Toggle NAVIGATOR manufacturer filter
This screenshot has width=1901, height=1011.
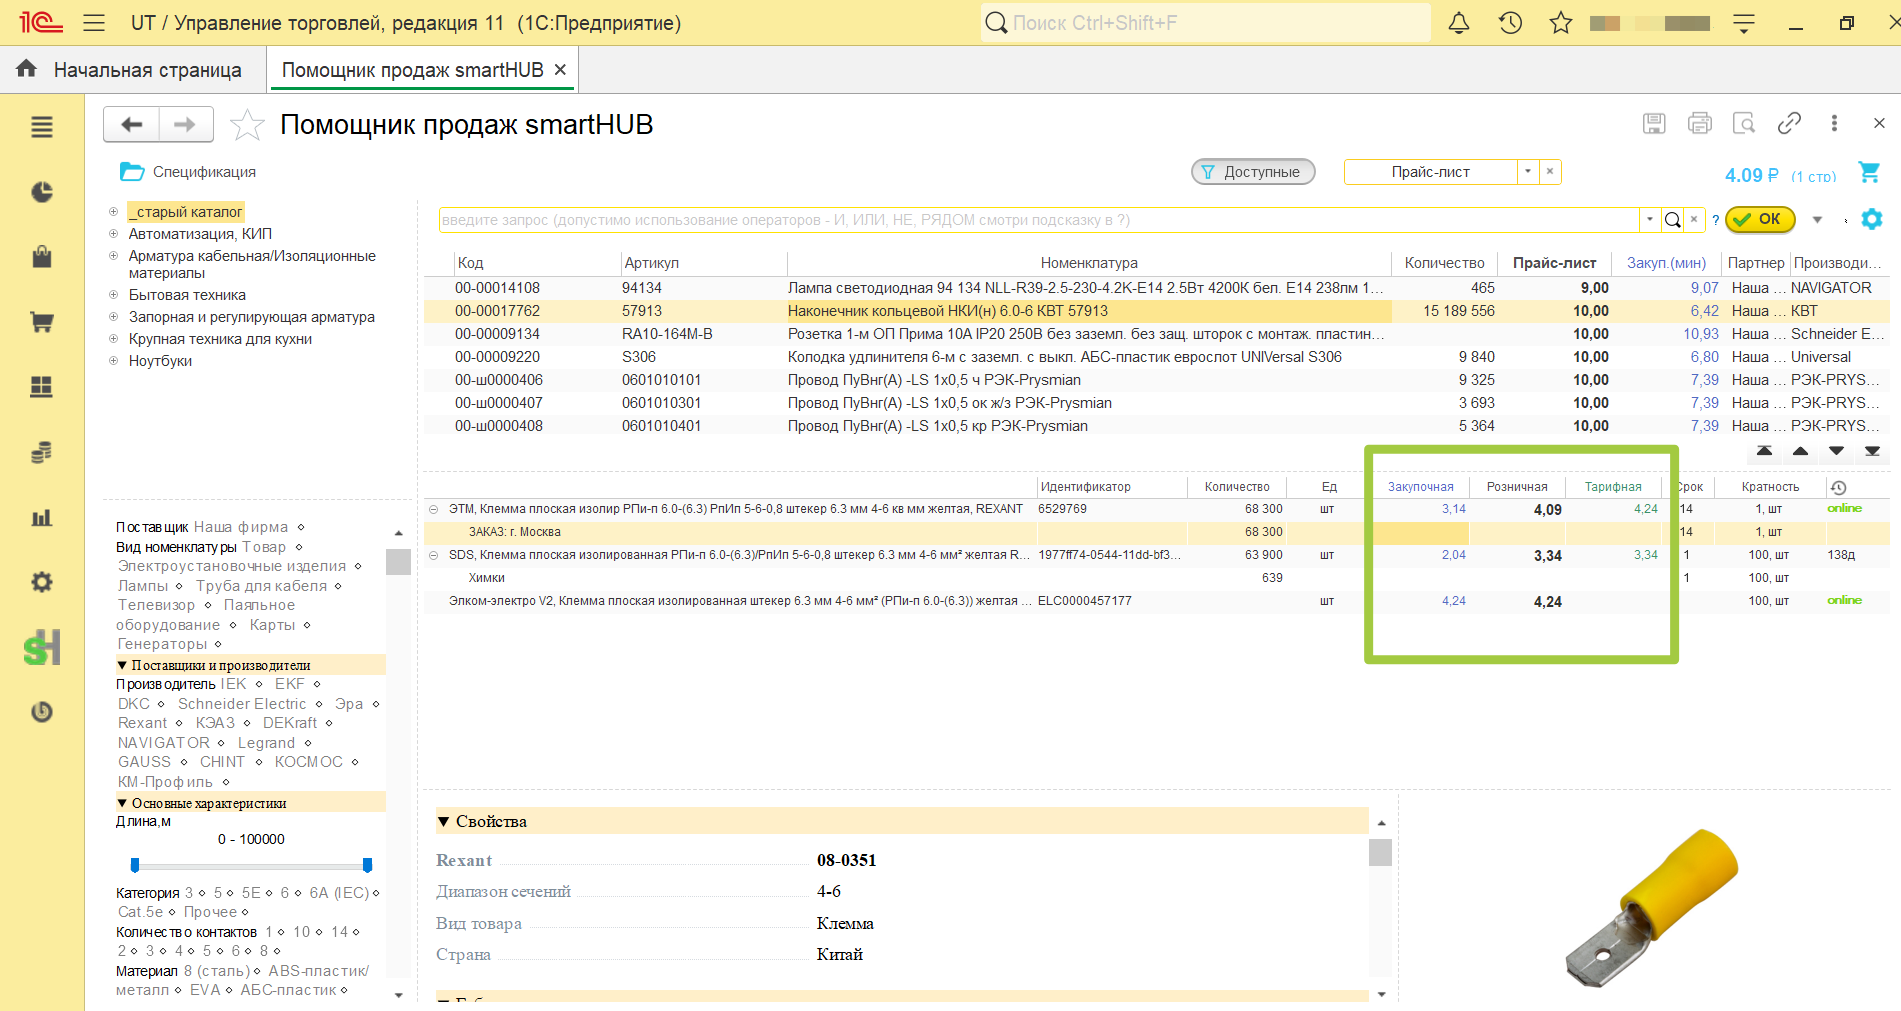164,743
